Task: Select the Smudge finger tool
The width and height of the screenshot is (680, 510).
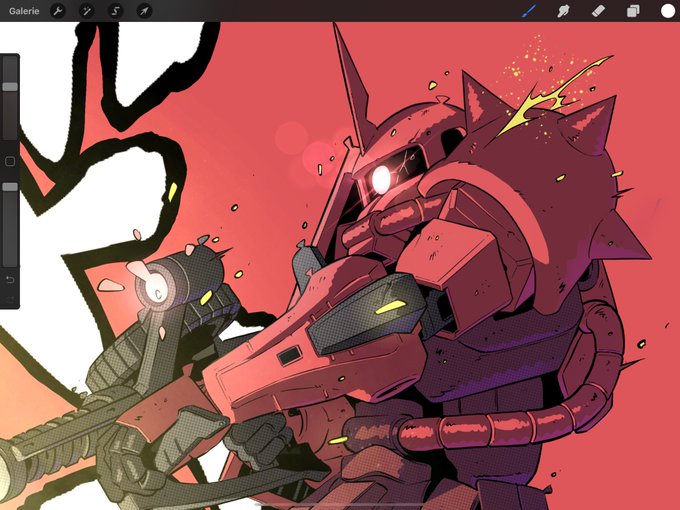Action: point(563,11)
